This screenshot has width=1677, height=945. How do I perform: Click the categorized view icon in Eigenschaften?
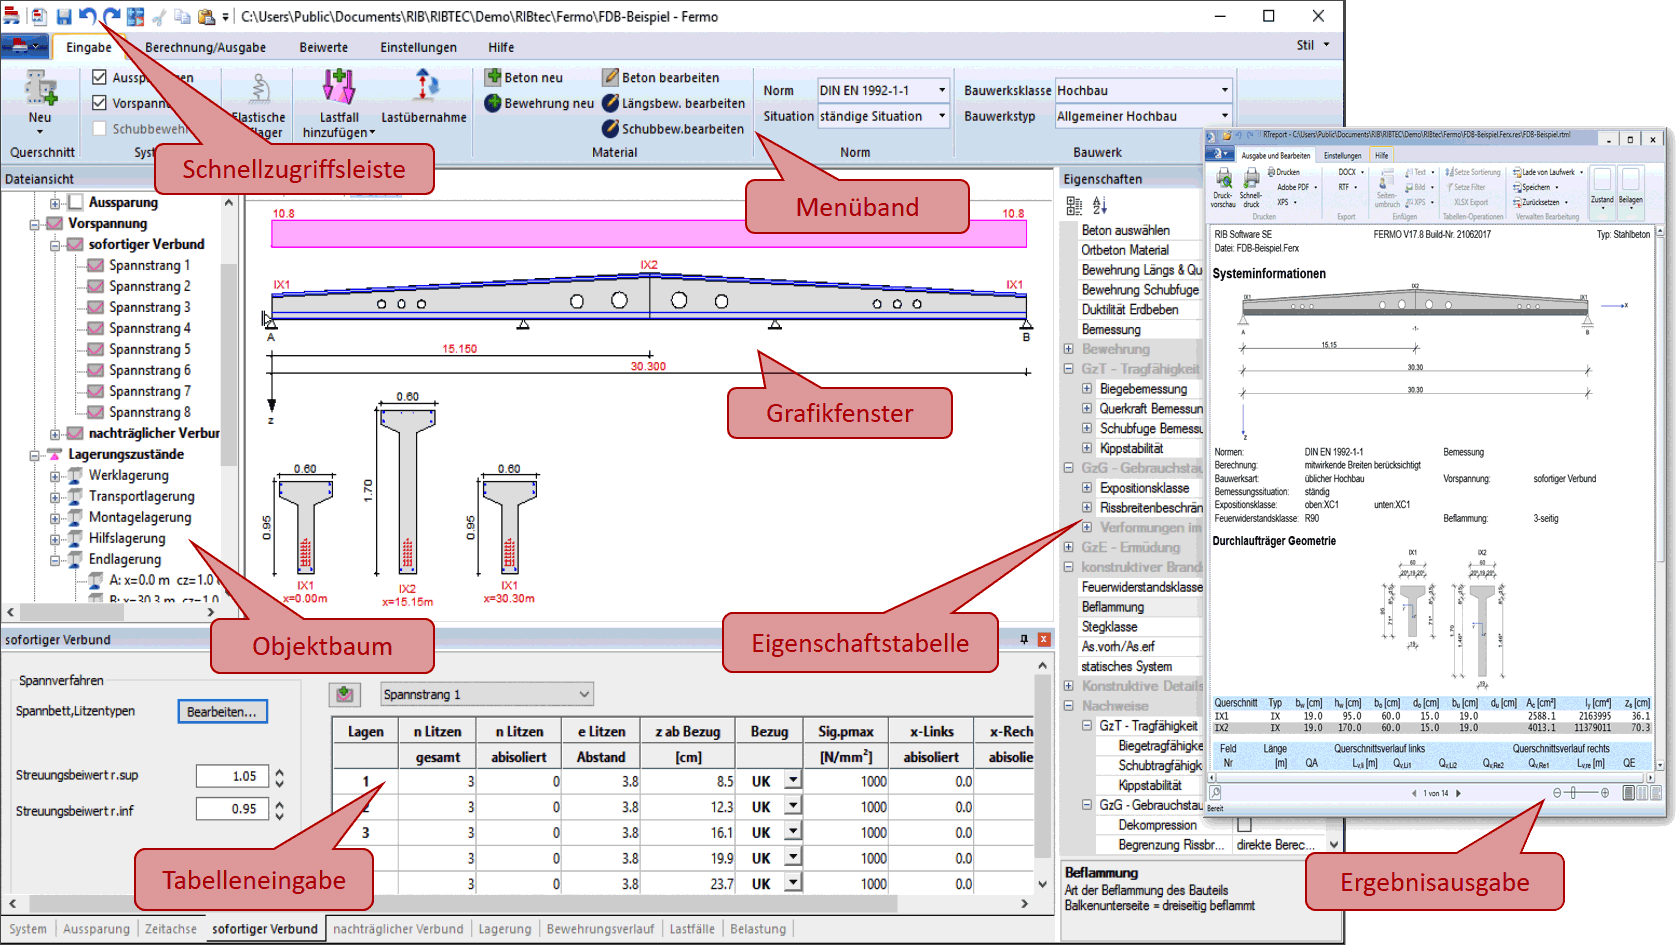[x=1074, y=205]
